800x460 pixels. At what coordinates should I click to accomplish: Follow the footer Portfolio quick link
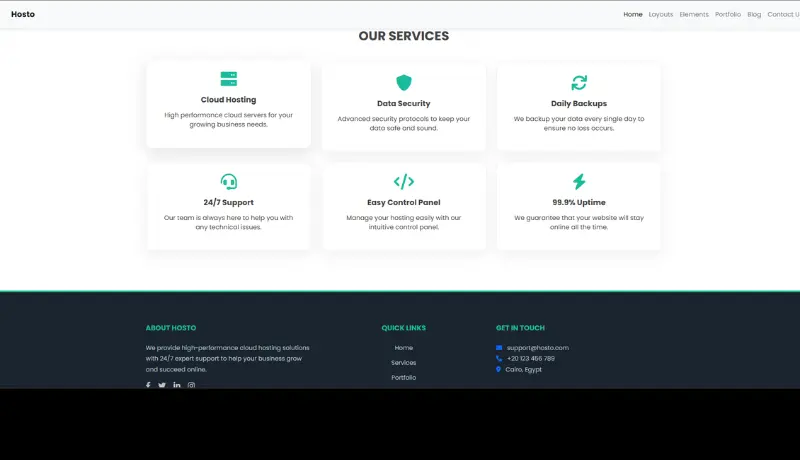[404, 377]
